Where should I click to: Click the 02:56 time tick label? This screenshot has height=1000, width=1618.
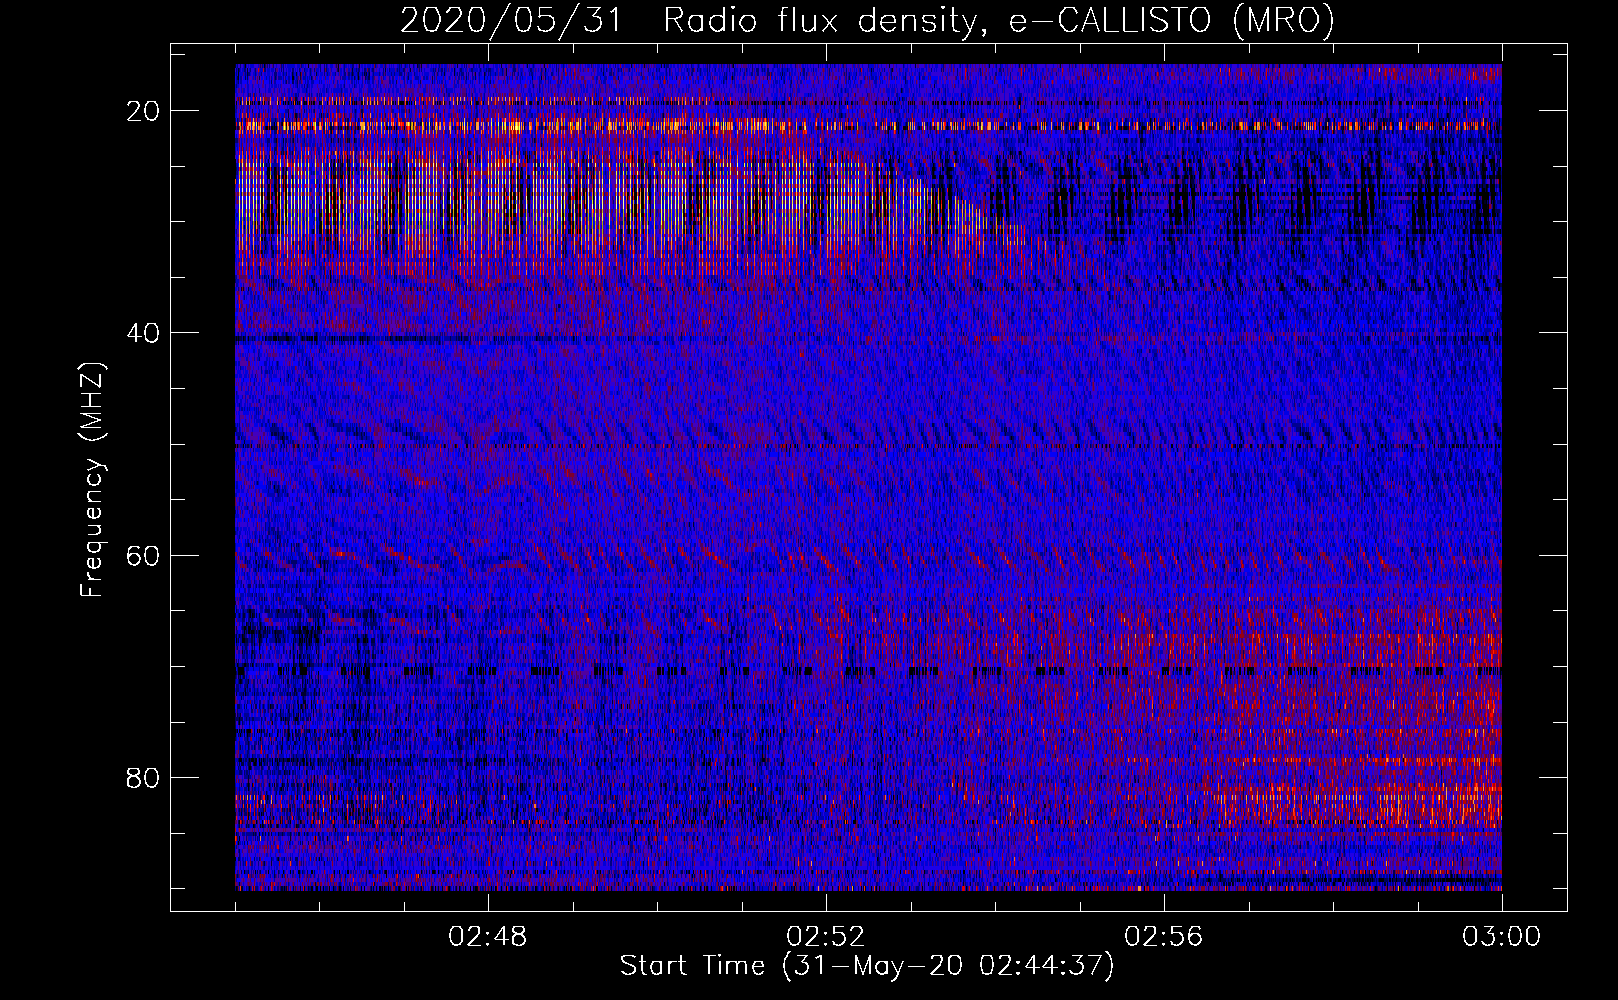pos(1164,937)
